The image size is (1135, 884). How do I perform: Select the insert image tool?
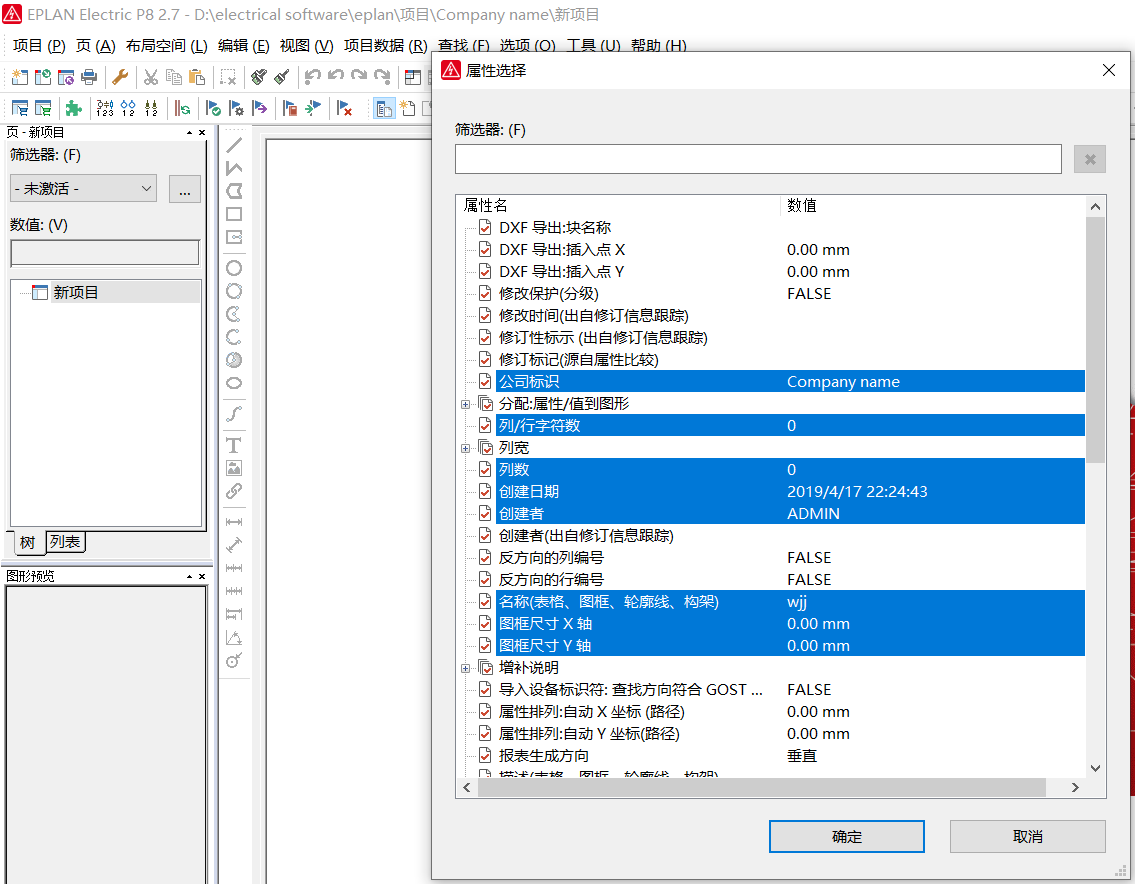coord(234,468)
